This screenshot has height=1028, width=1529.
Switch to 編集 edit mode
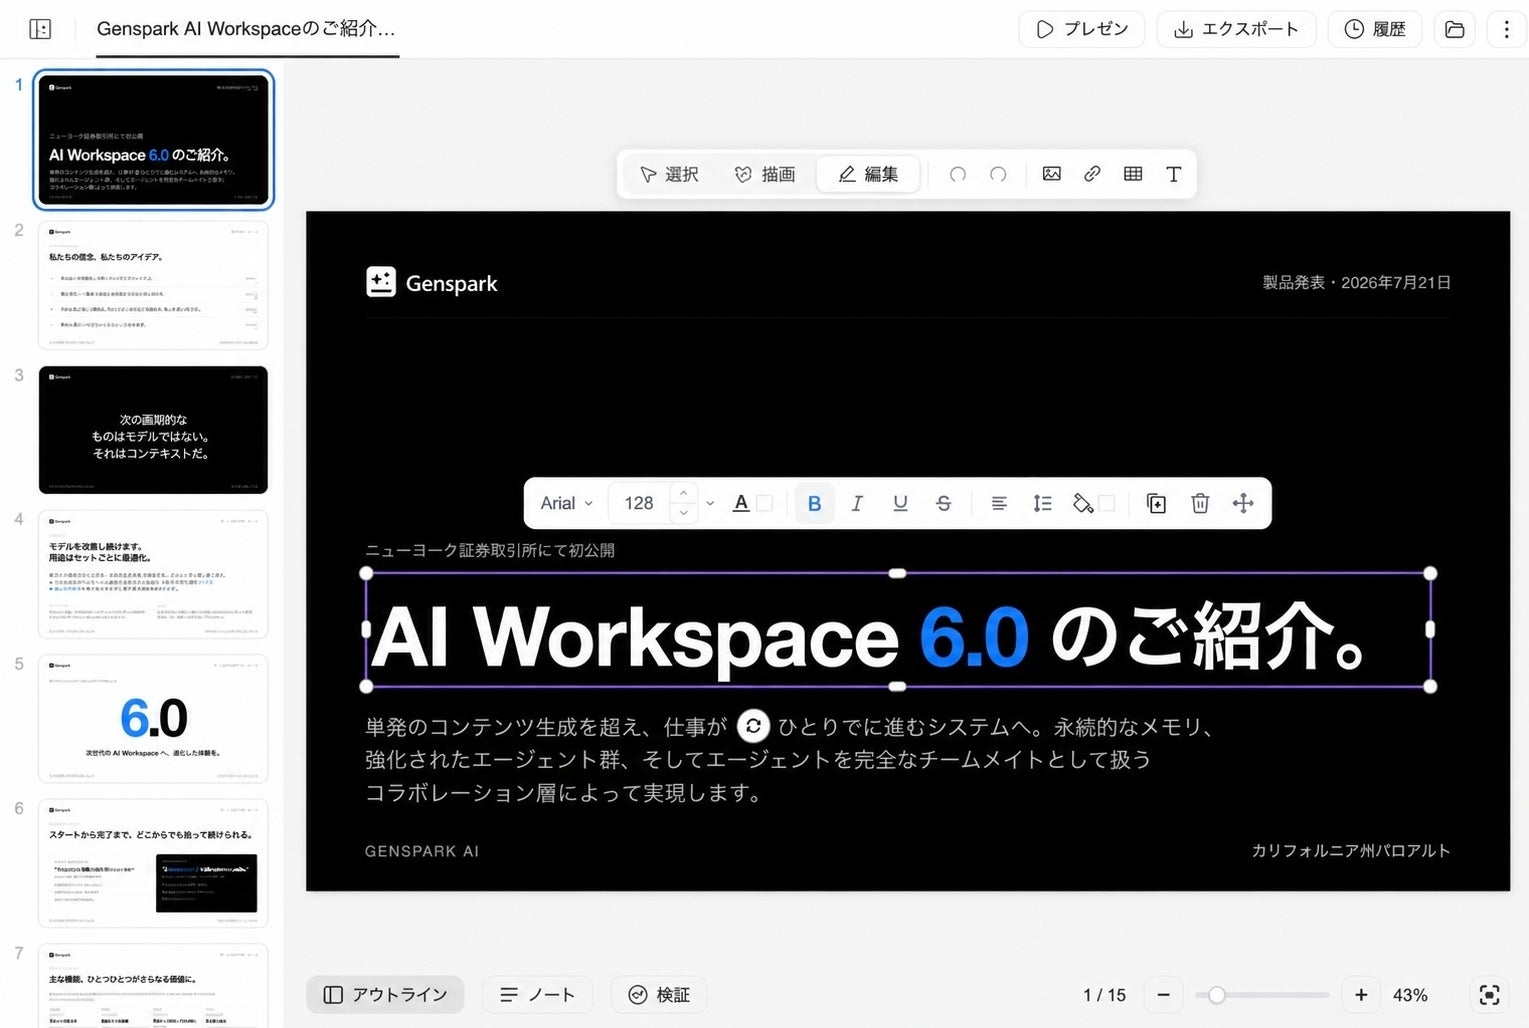[x=868, y=174]
